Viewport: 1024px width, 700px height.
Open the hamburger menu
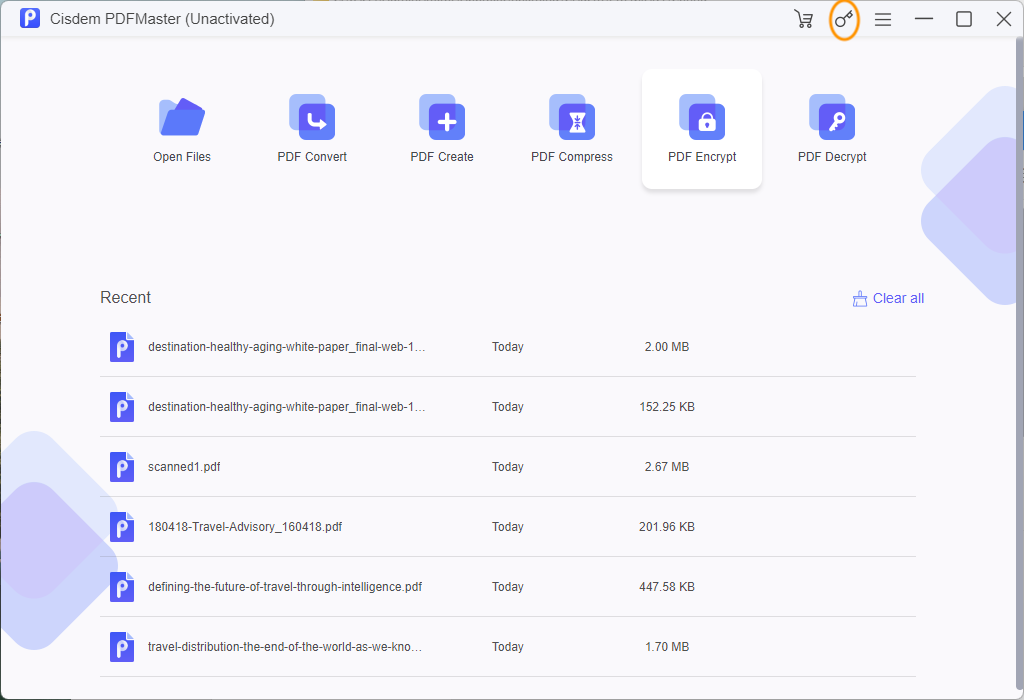click(883, 19)
